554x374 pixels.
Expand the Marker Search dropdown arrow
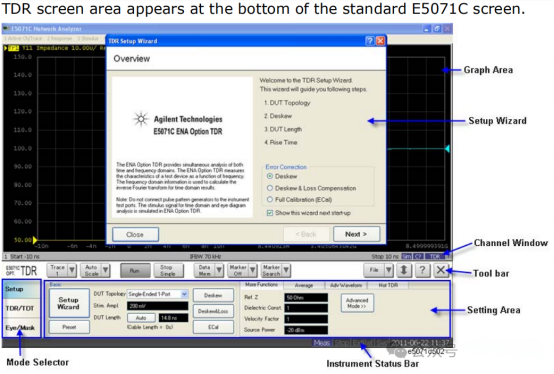click(x=286, y=271)
